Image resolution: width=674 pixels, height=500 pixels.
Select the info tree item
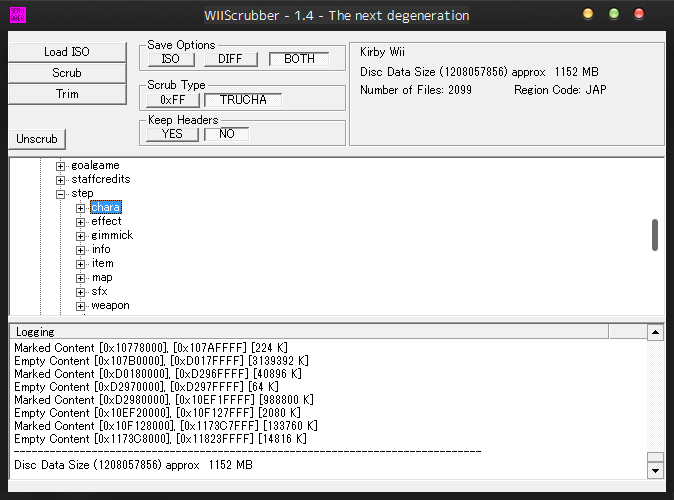point(101,249)
